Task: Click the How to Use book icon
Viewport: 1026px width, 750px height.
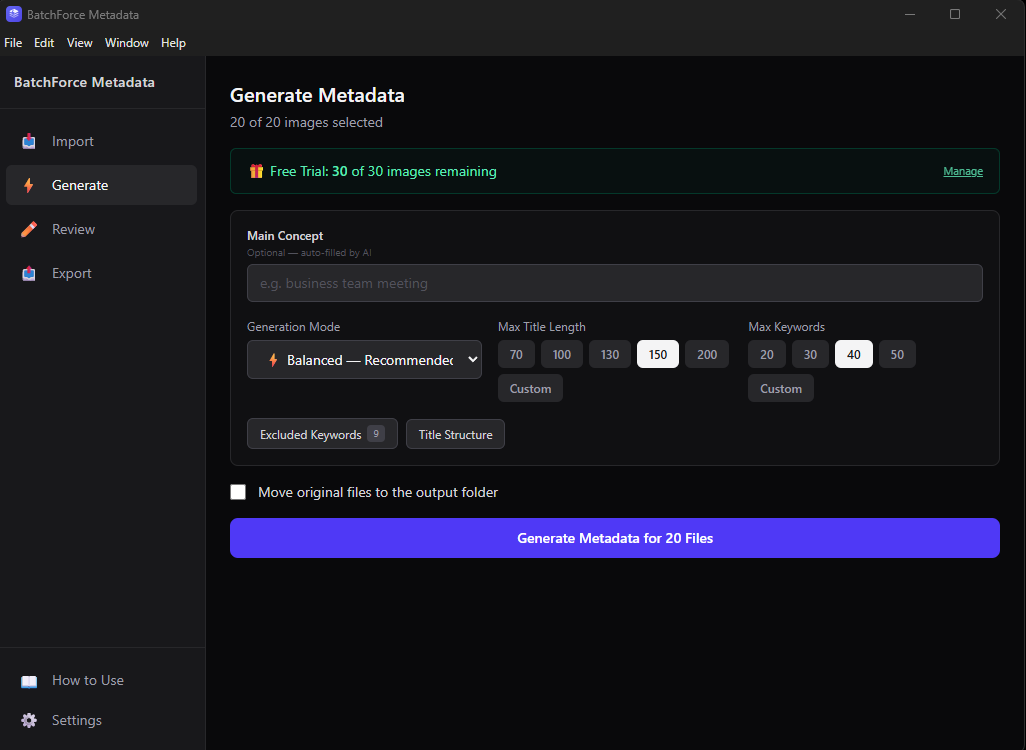Action: point(29,680)
